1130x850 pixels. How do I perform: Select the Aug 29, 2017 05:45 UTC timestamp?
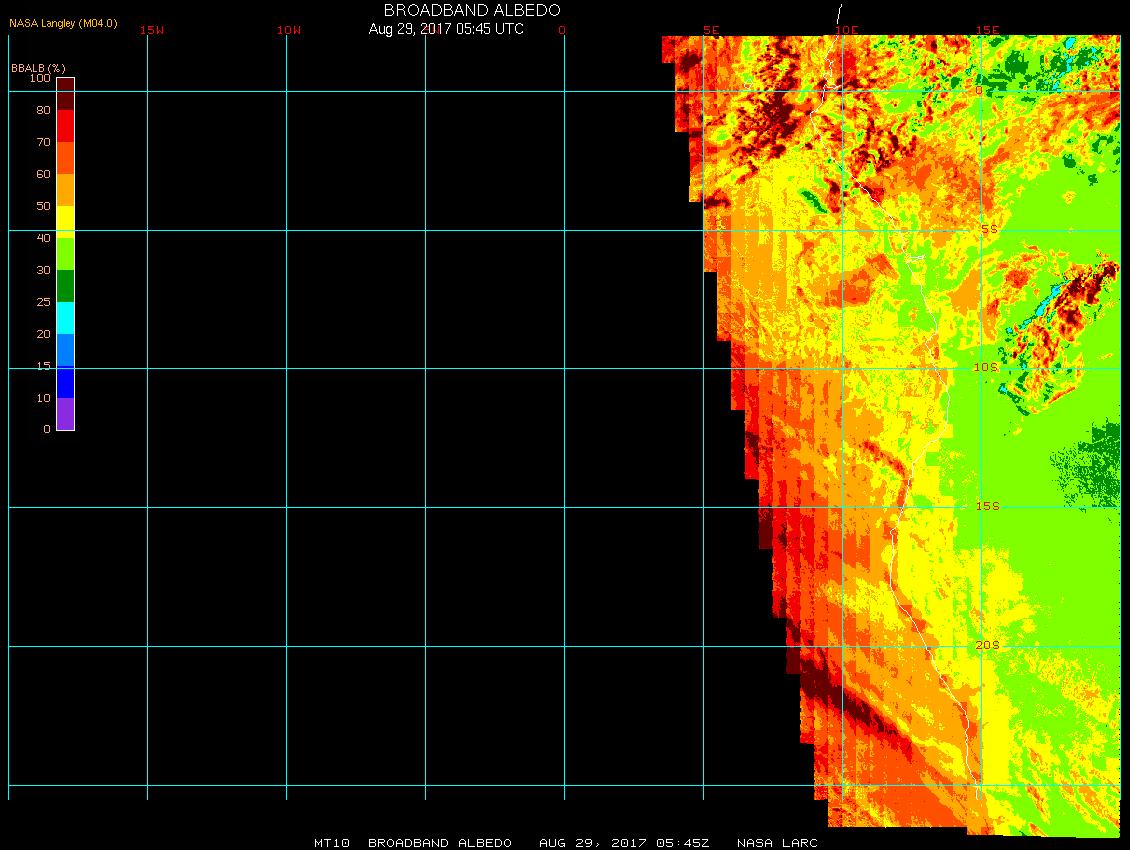446,29
